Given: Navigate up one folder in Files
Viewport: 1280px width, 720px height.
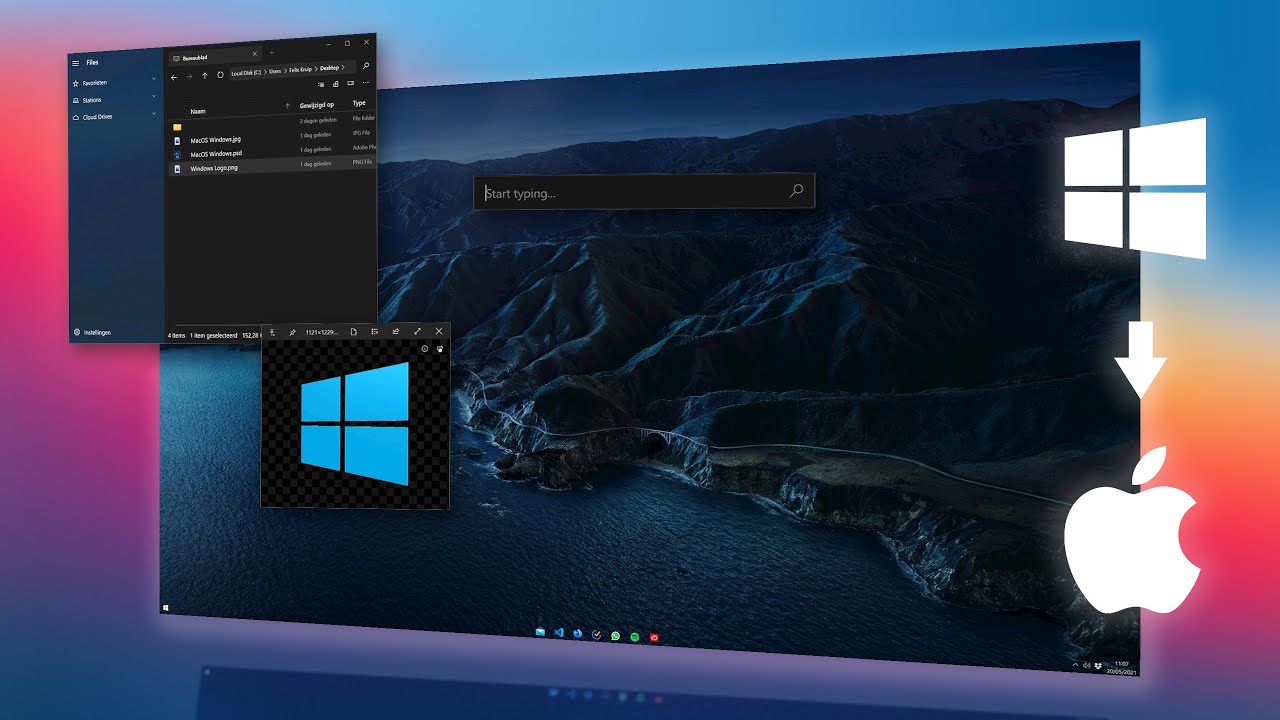Looking at the screenshot, I should pos(205,75).
